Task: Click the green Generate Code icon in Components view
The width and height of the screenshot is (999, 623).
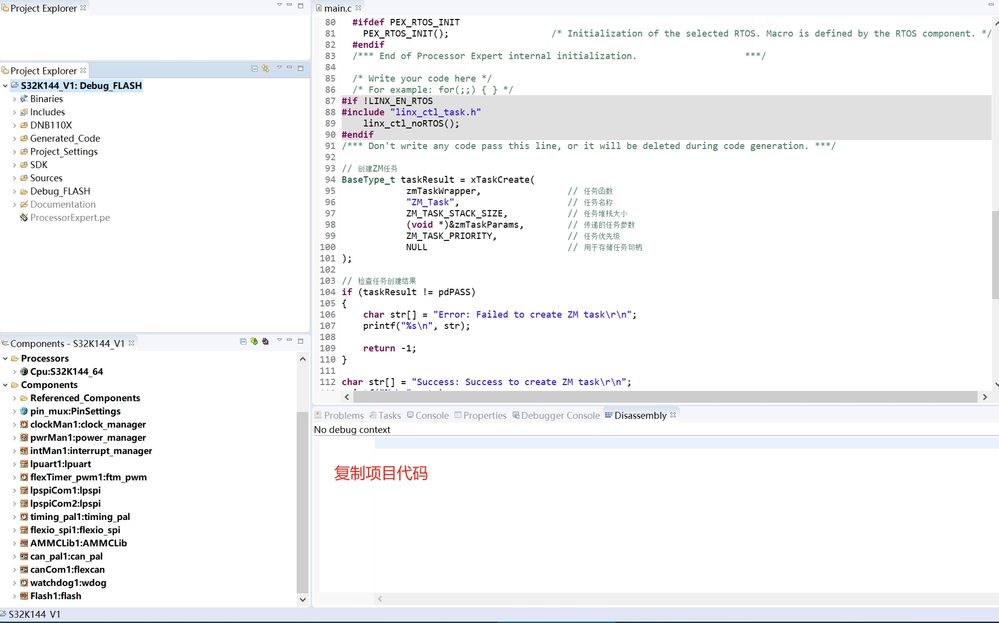Action: click(x=254, y=341)
